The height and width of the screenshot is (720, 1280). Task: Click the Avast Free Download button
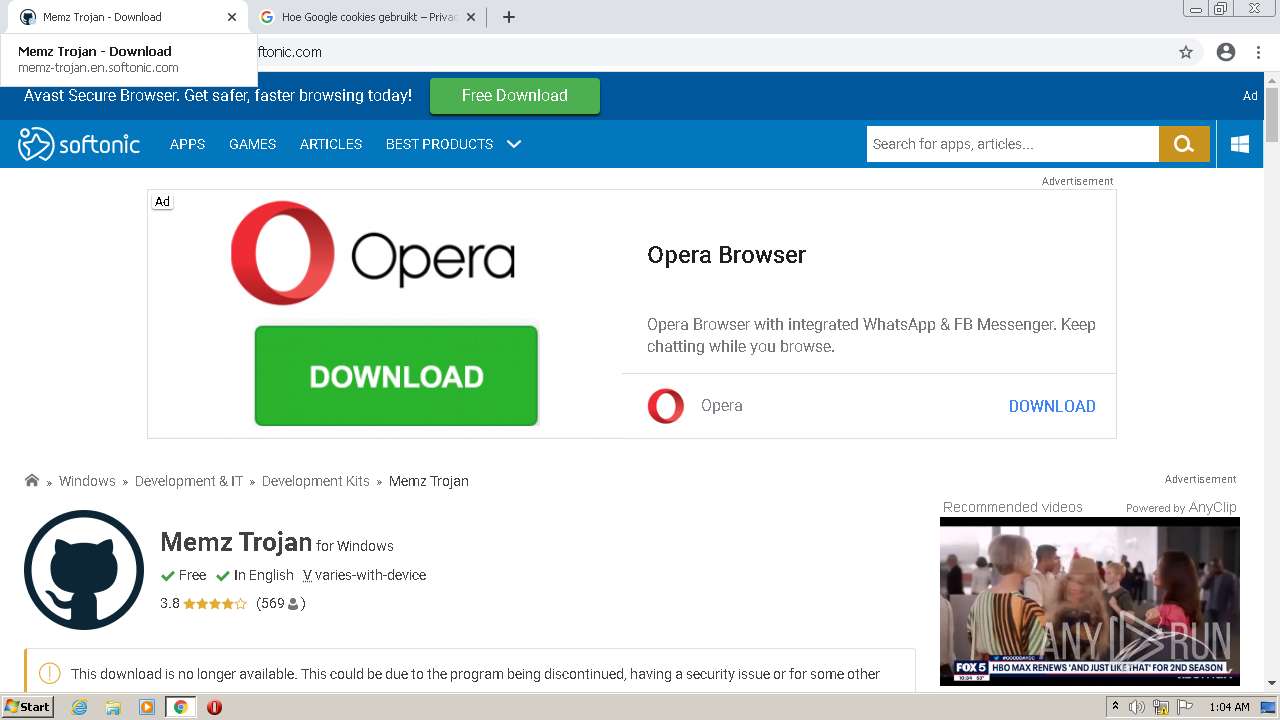coord(515,96)
